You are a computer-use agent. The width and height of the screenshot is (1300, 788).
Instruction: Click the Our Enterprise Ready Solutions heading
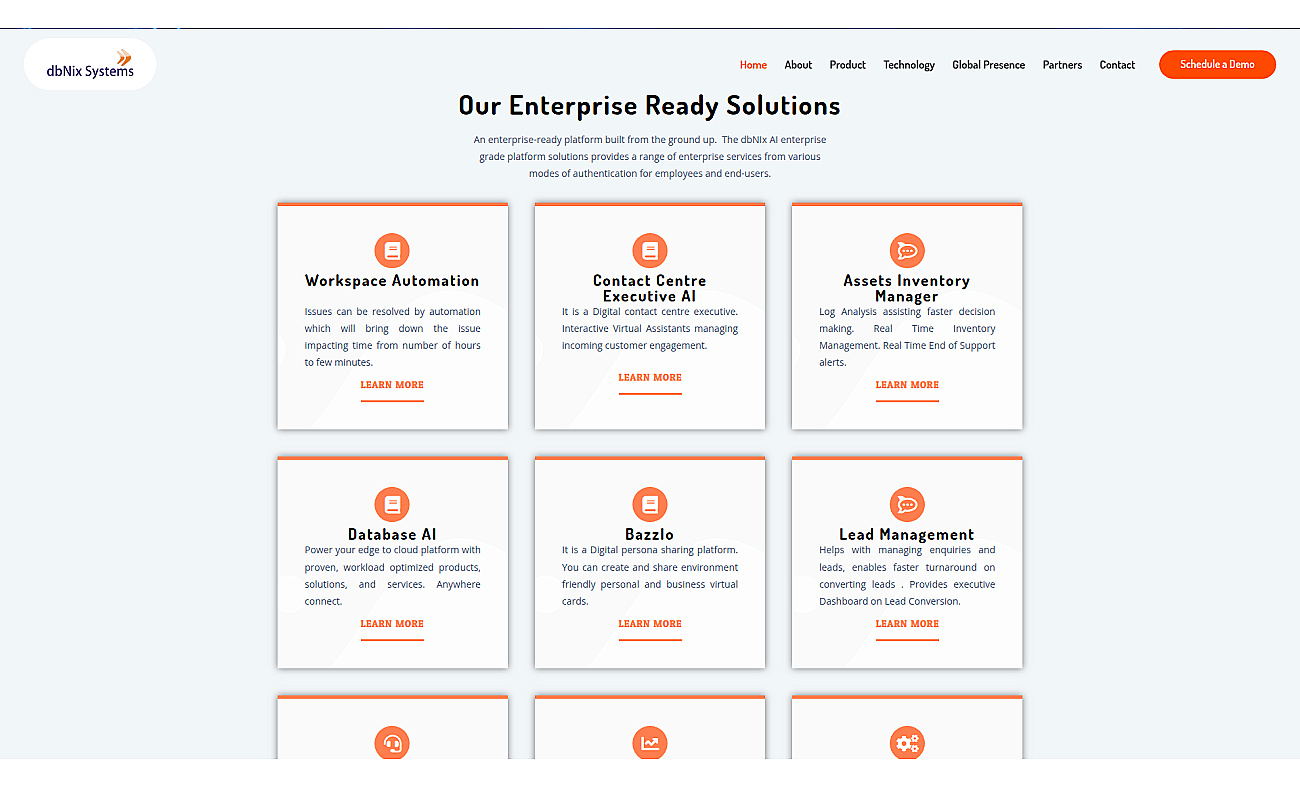(650, 106)
